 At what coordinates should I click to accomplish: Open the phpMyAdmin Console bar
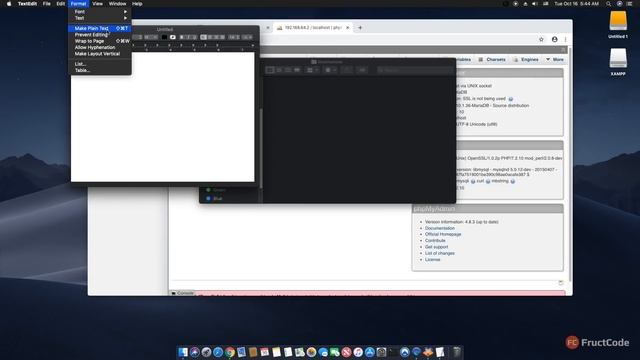182,293
